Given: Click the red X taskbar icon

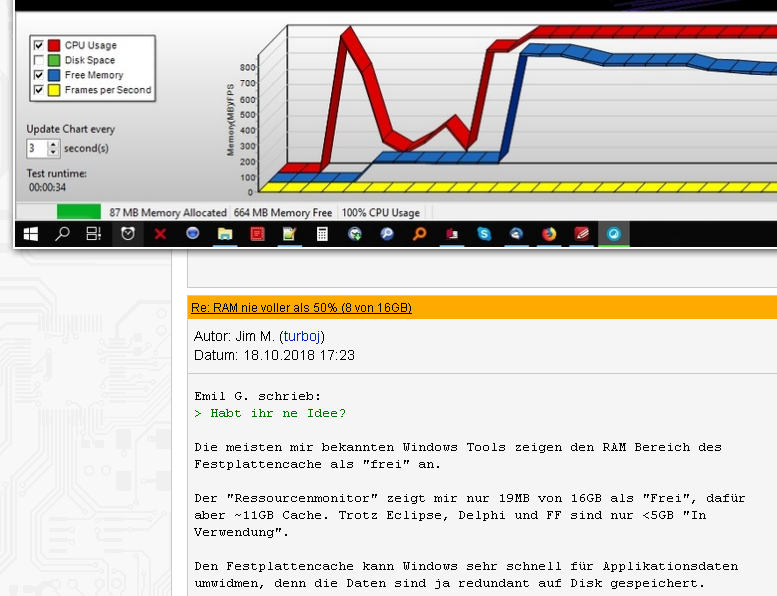Looking at the screenshot, I should (160, 234).
